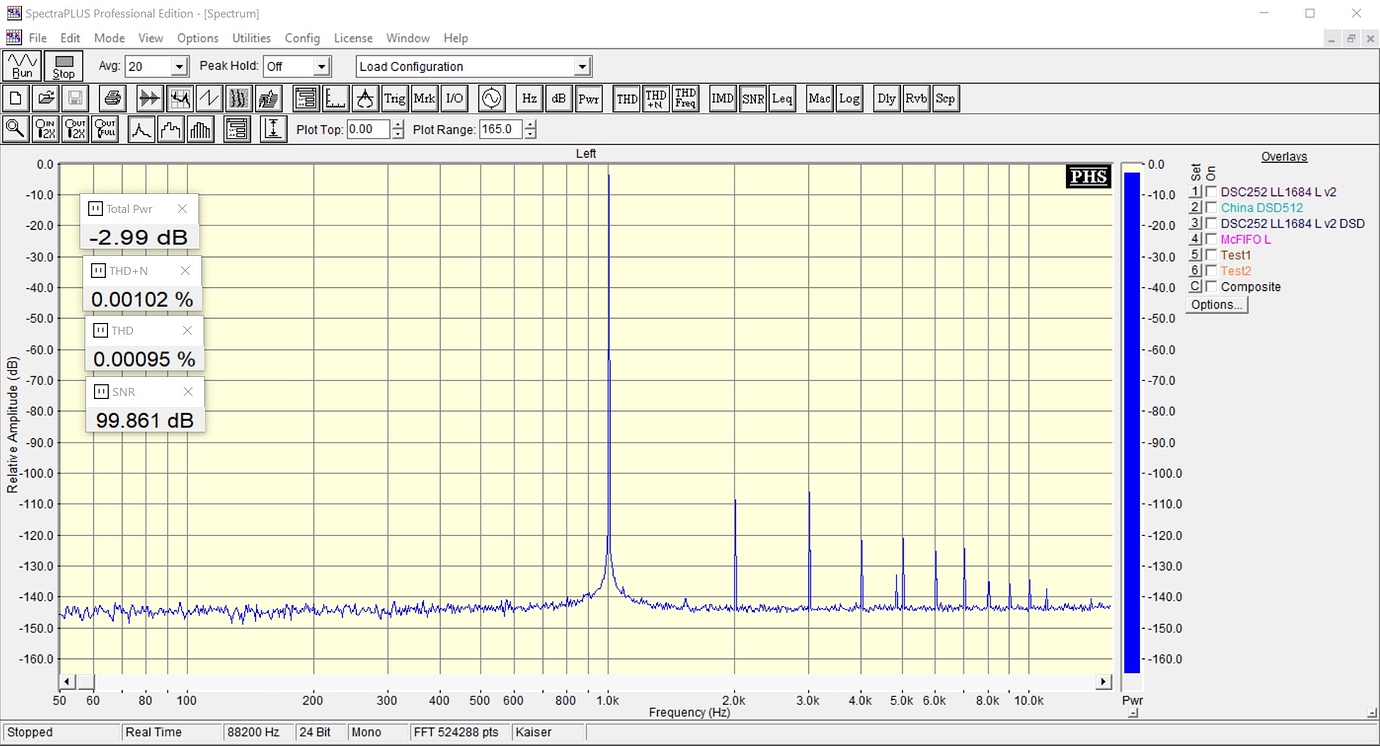Zoom in 2X with the magnifier icon
The image size is (1380, 746).
[45, 129]
